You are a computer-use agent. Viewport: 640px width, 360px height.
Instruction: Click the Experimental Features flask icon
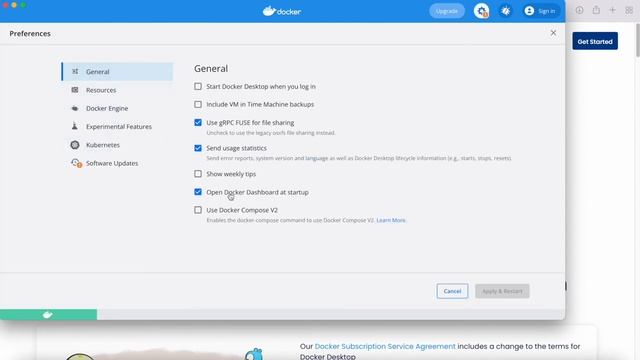75,126
